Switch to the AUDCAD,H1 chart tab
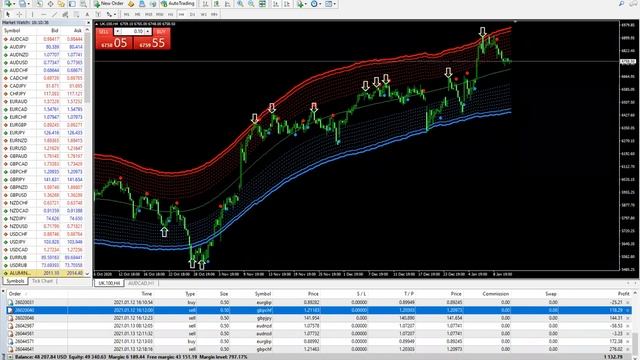The width and height of the screenshot is (640, 360). pyautogui.click(x=141, y=283)
